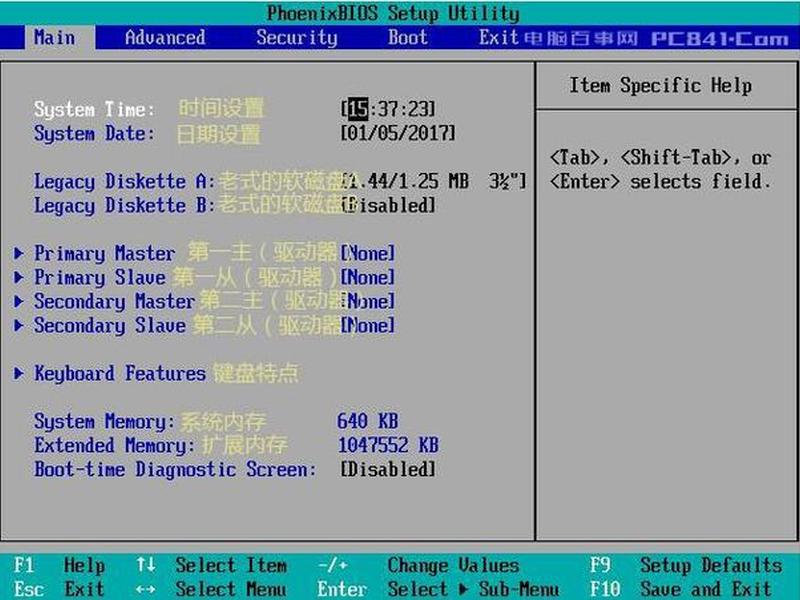Select the Secondary Slave entry
Image resolution: width=800 pixels, height=600 pixels.
click(110, 325)
